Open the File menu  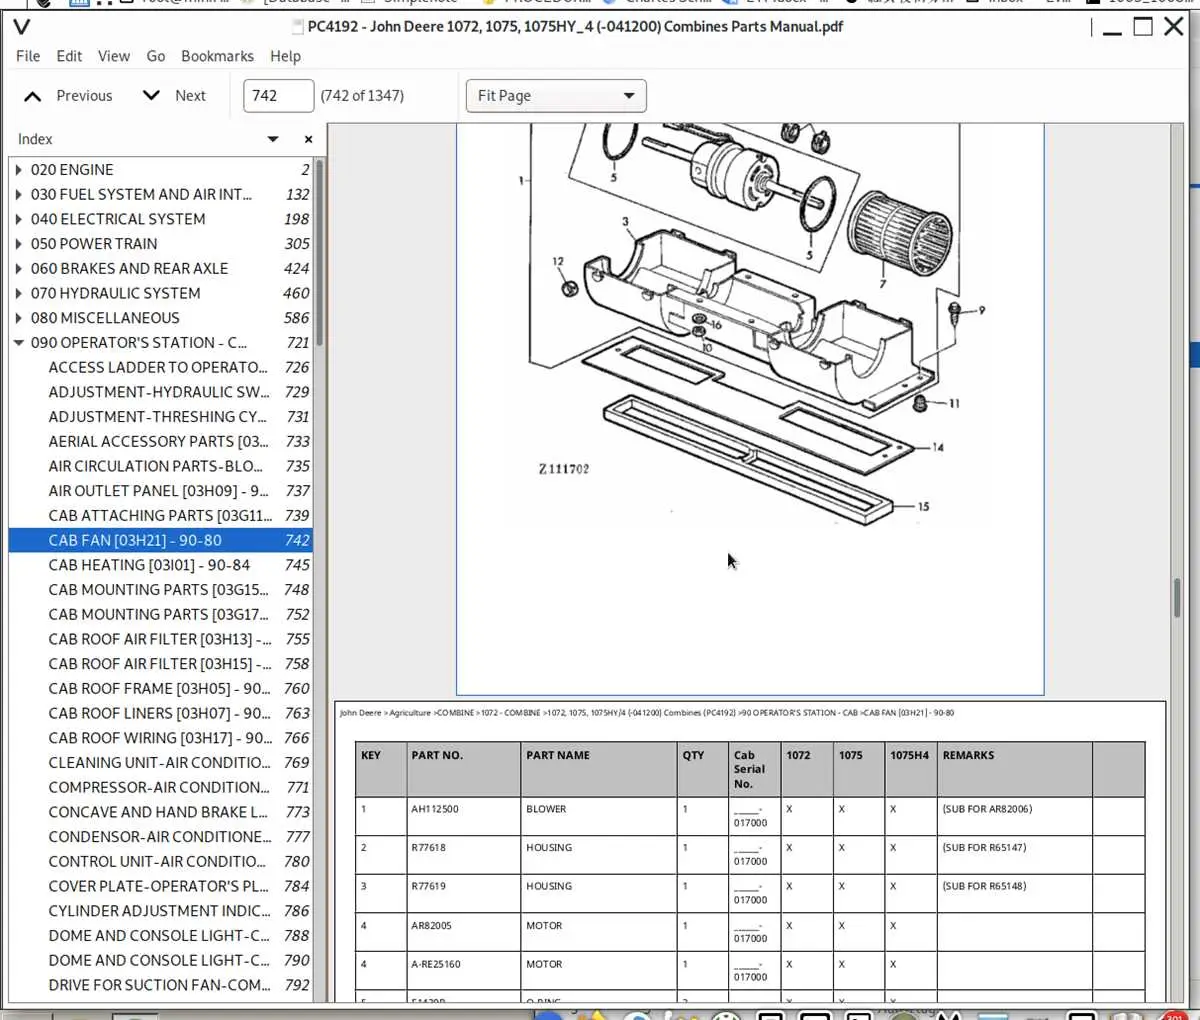click(28, 56)
